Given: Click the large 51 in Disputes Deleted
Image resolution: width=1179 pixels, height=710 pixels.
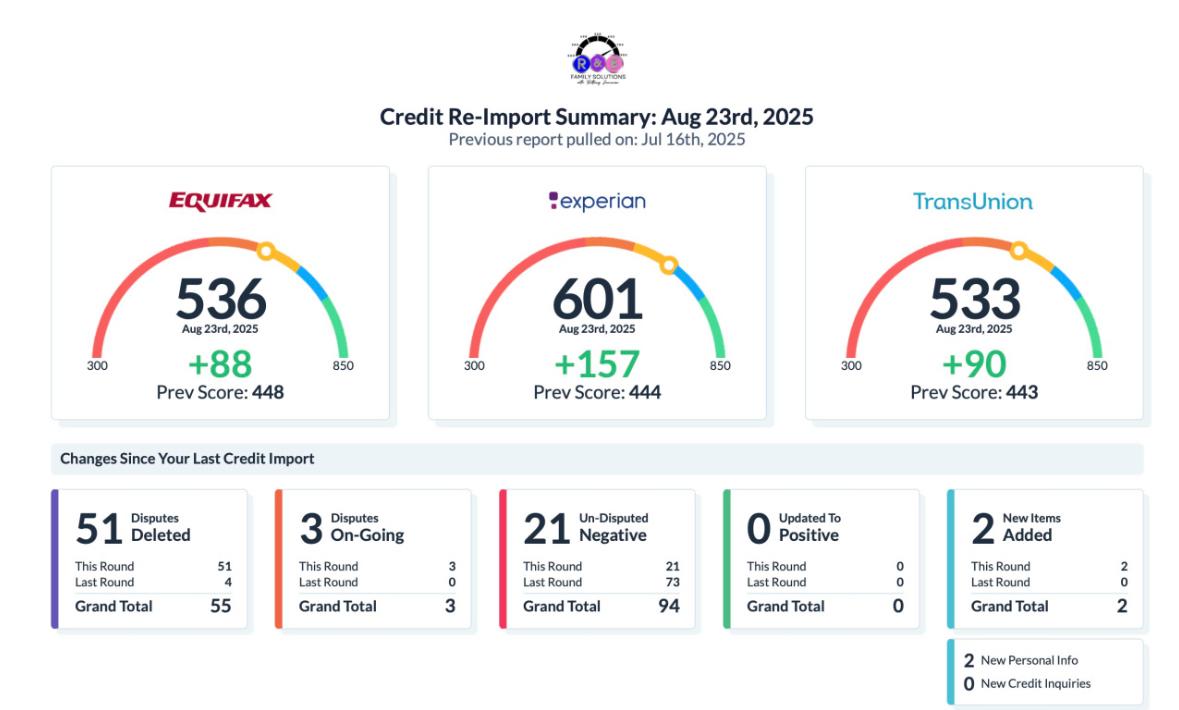Looking at the screenshot, I should (x=99, y=529).
